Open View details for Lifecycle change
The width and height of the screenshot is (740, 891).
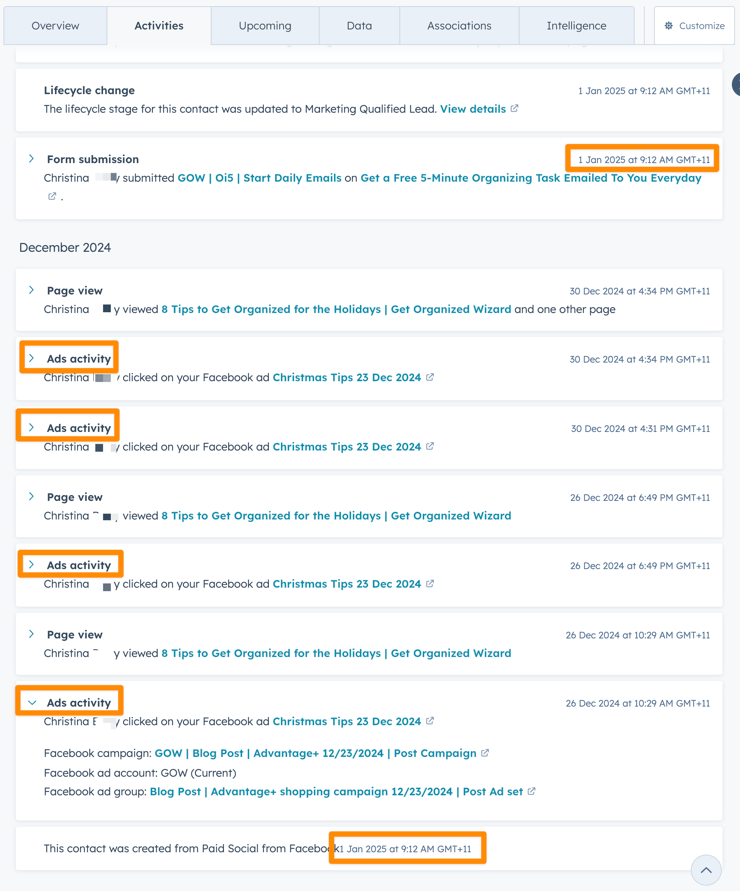[x=473, y=109]
